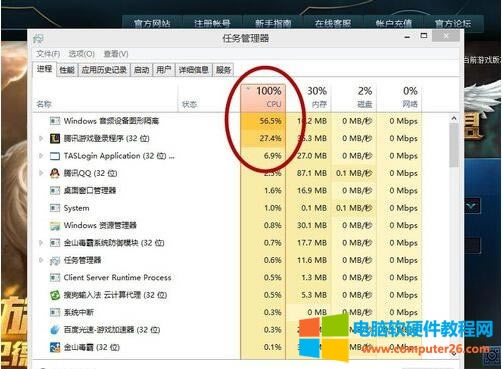
Task: Select the 进程 tab
Action: [x=44, y=69]
